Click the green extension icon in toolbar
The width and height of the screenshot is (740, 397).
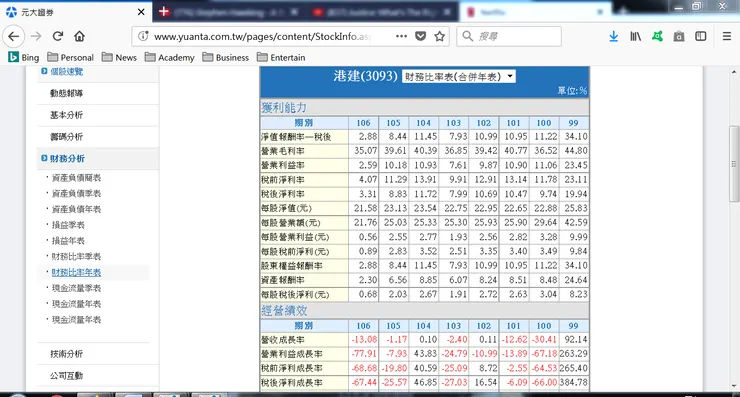tap(657, 36)
